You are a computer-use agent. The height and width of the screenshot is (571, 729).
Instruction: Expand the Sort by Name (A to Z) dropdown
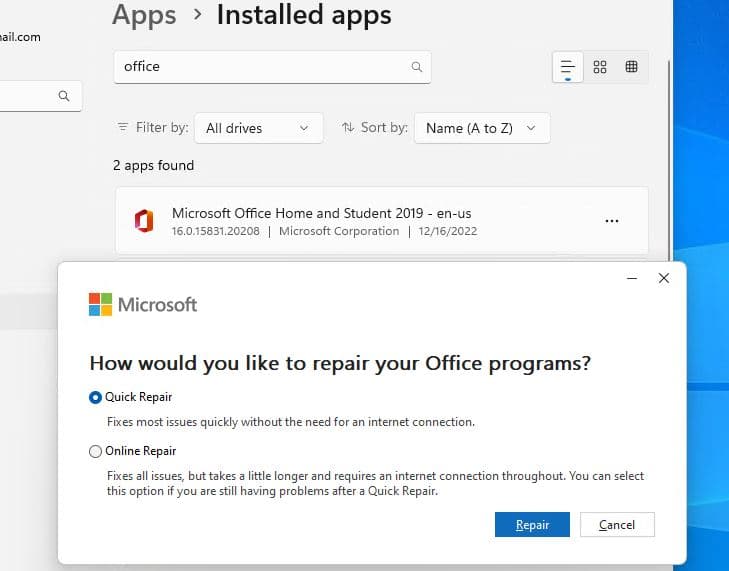481,128
